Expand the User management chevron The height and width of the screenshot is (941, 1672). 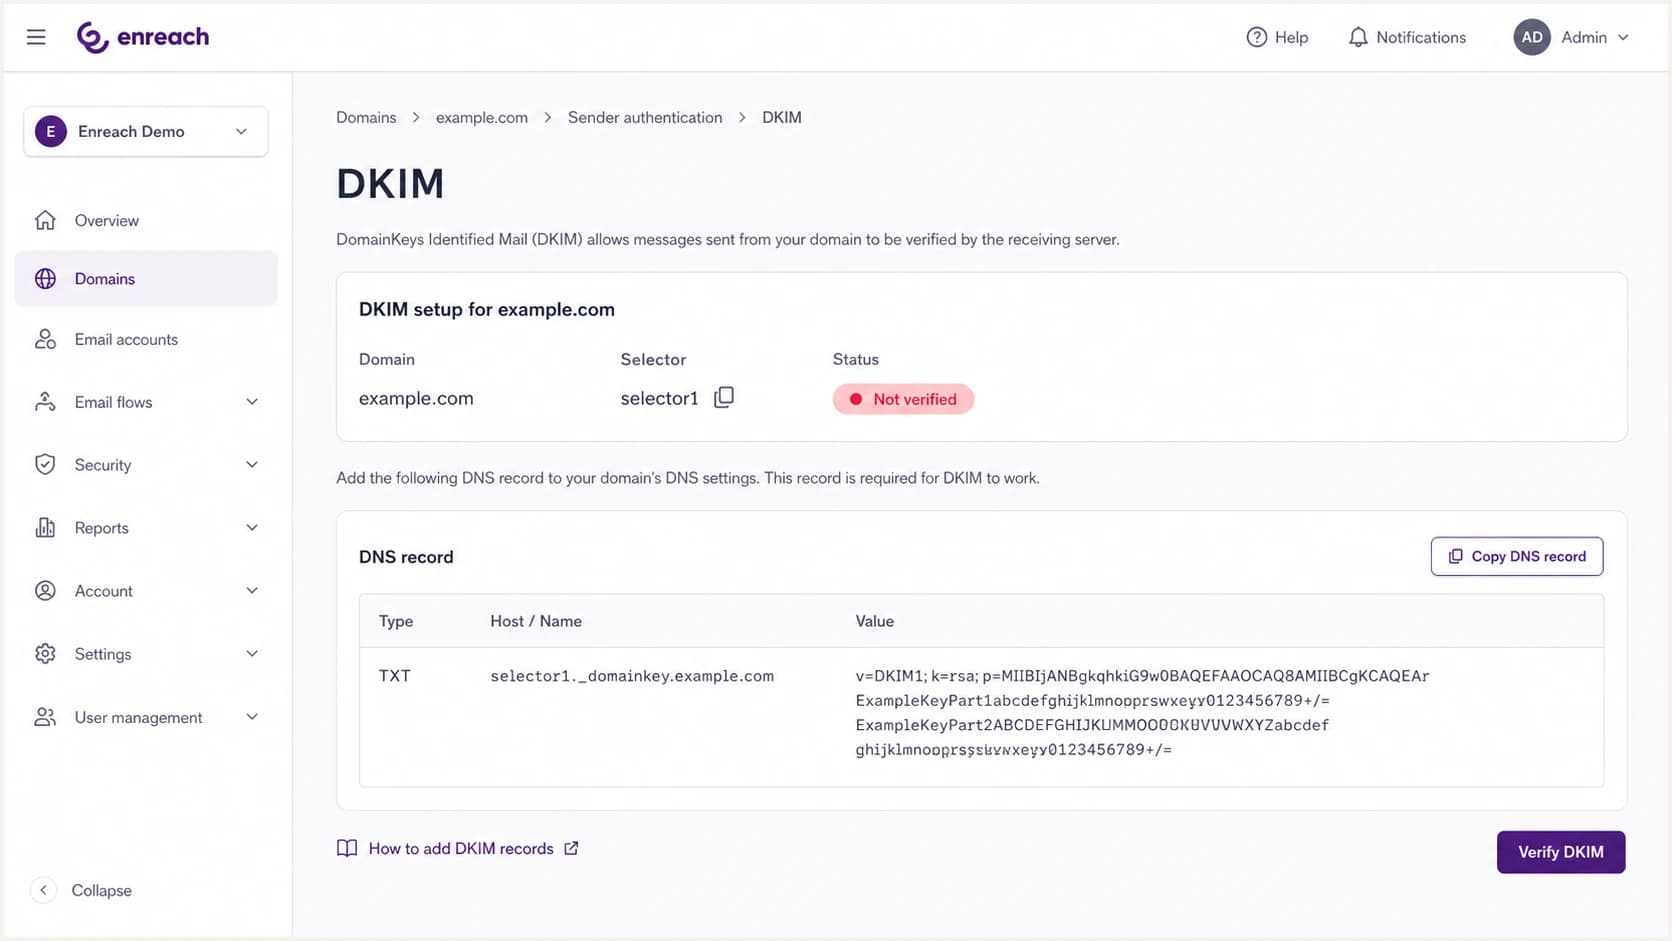tap(252, 717)
